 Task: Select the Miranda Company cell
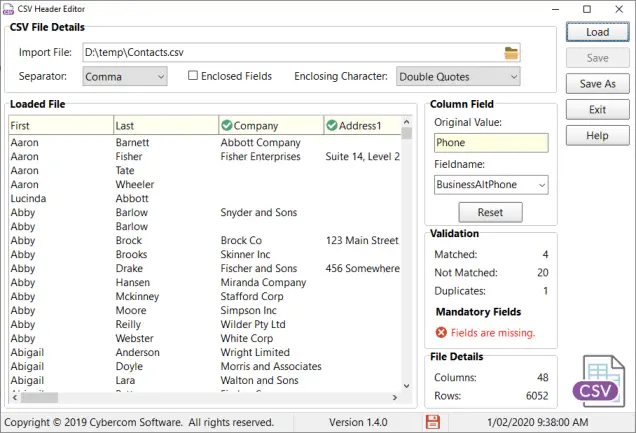tap(263, 283)
